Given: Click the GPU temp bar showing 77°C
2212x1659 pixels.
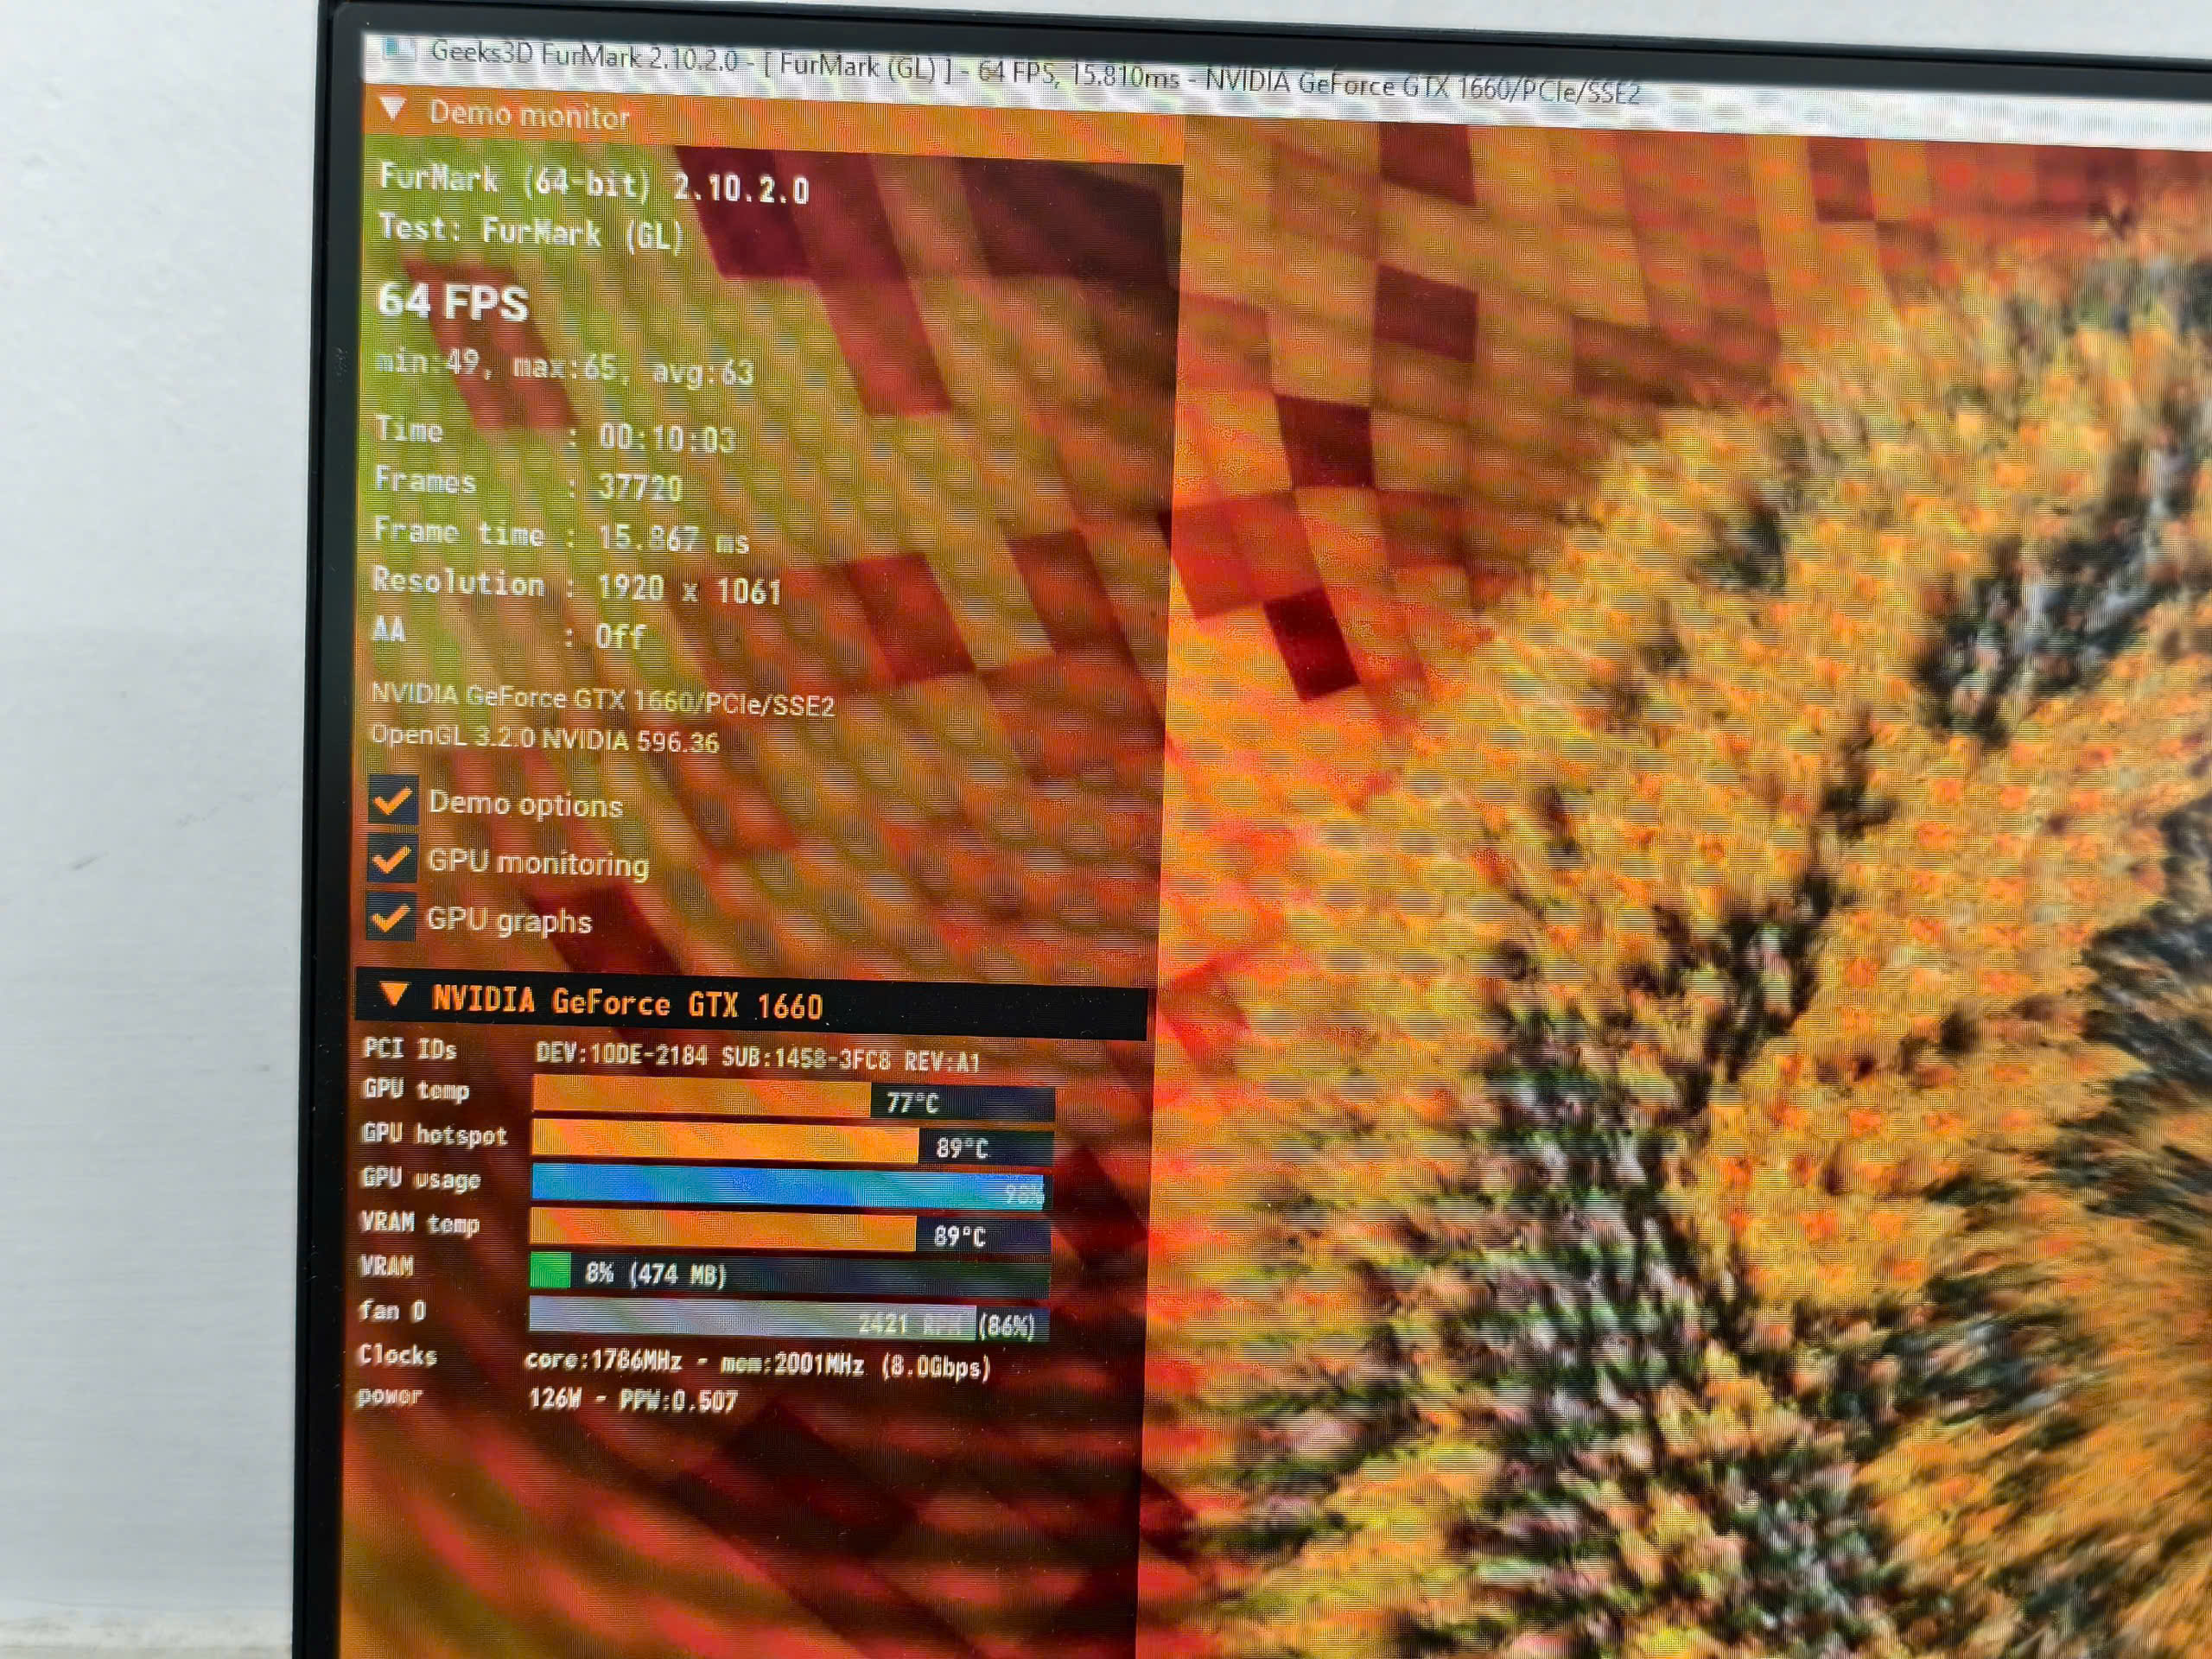Looking at the screenshot, I should 793,1100.
